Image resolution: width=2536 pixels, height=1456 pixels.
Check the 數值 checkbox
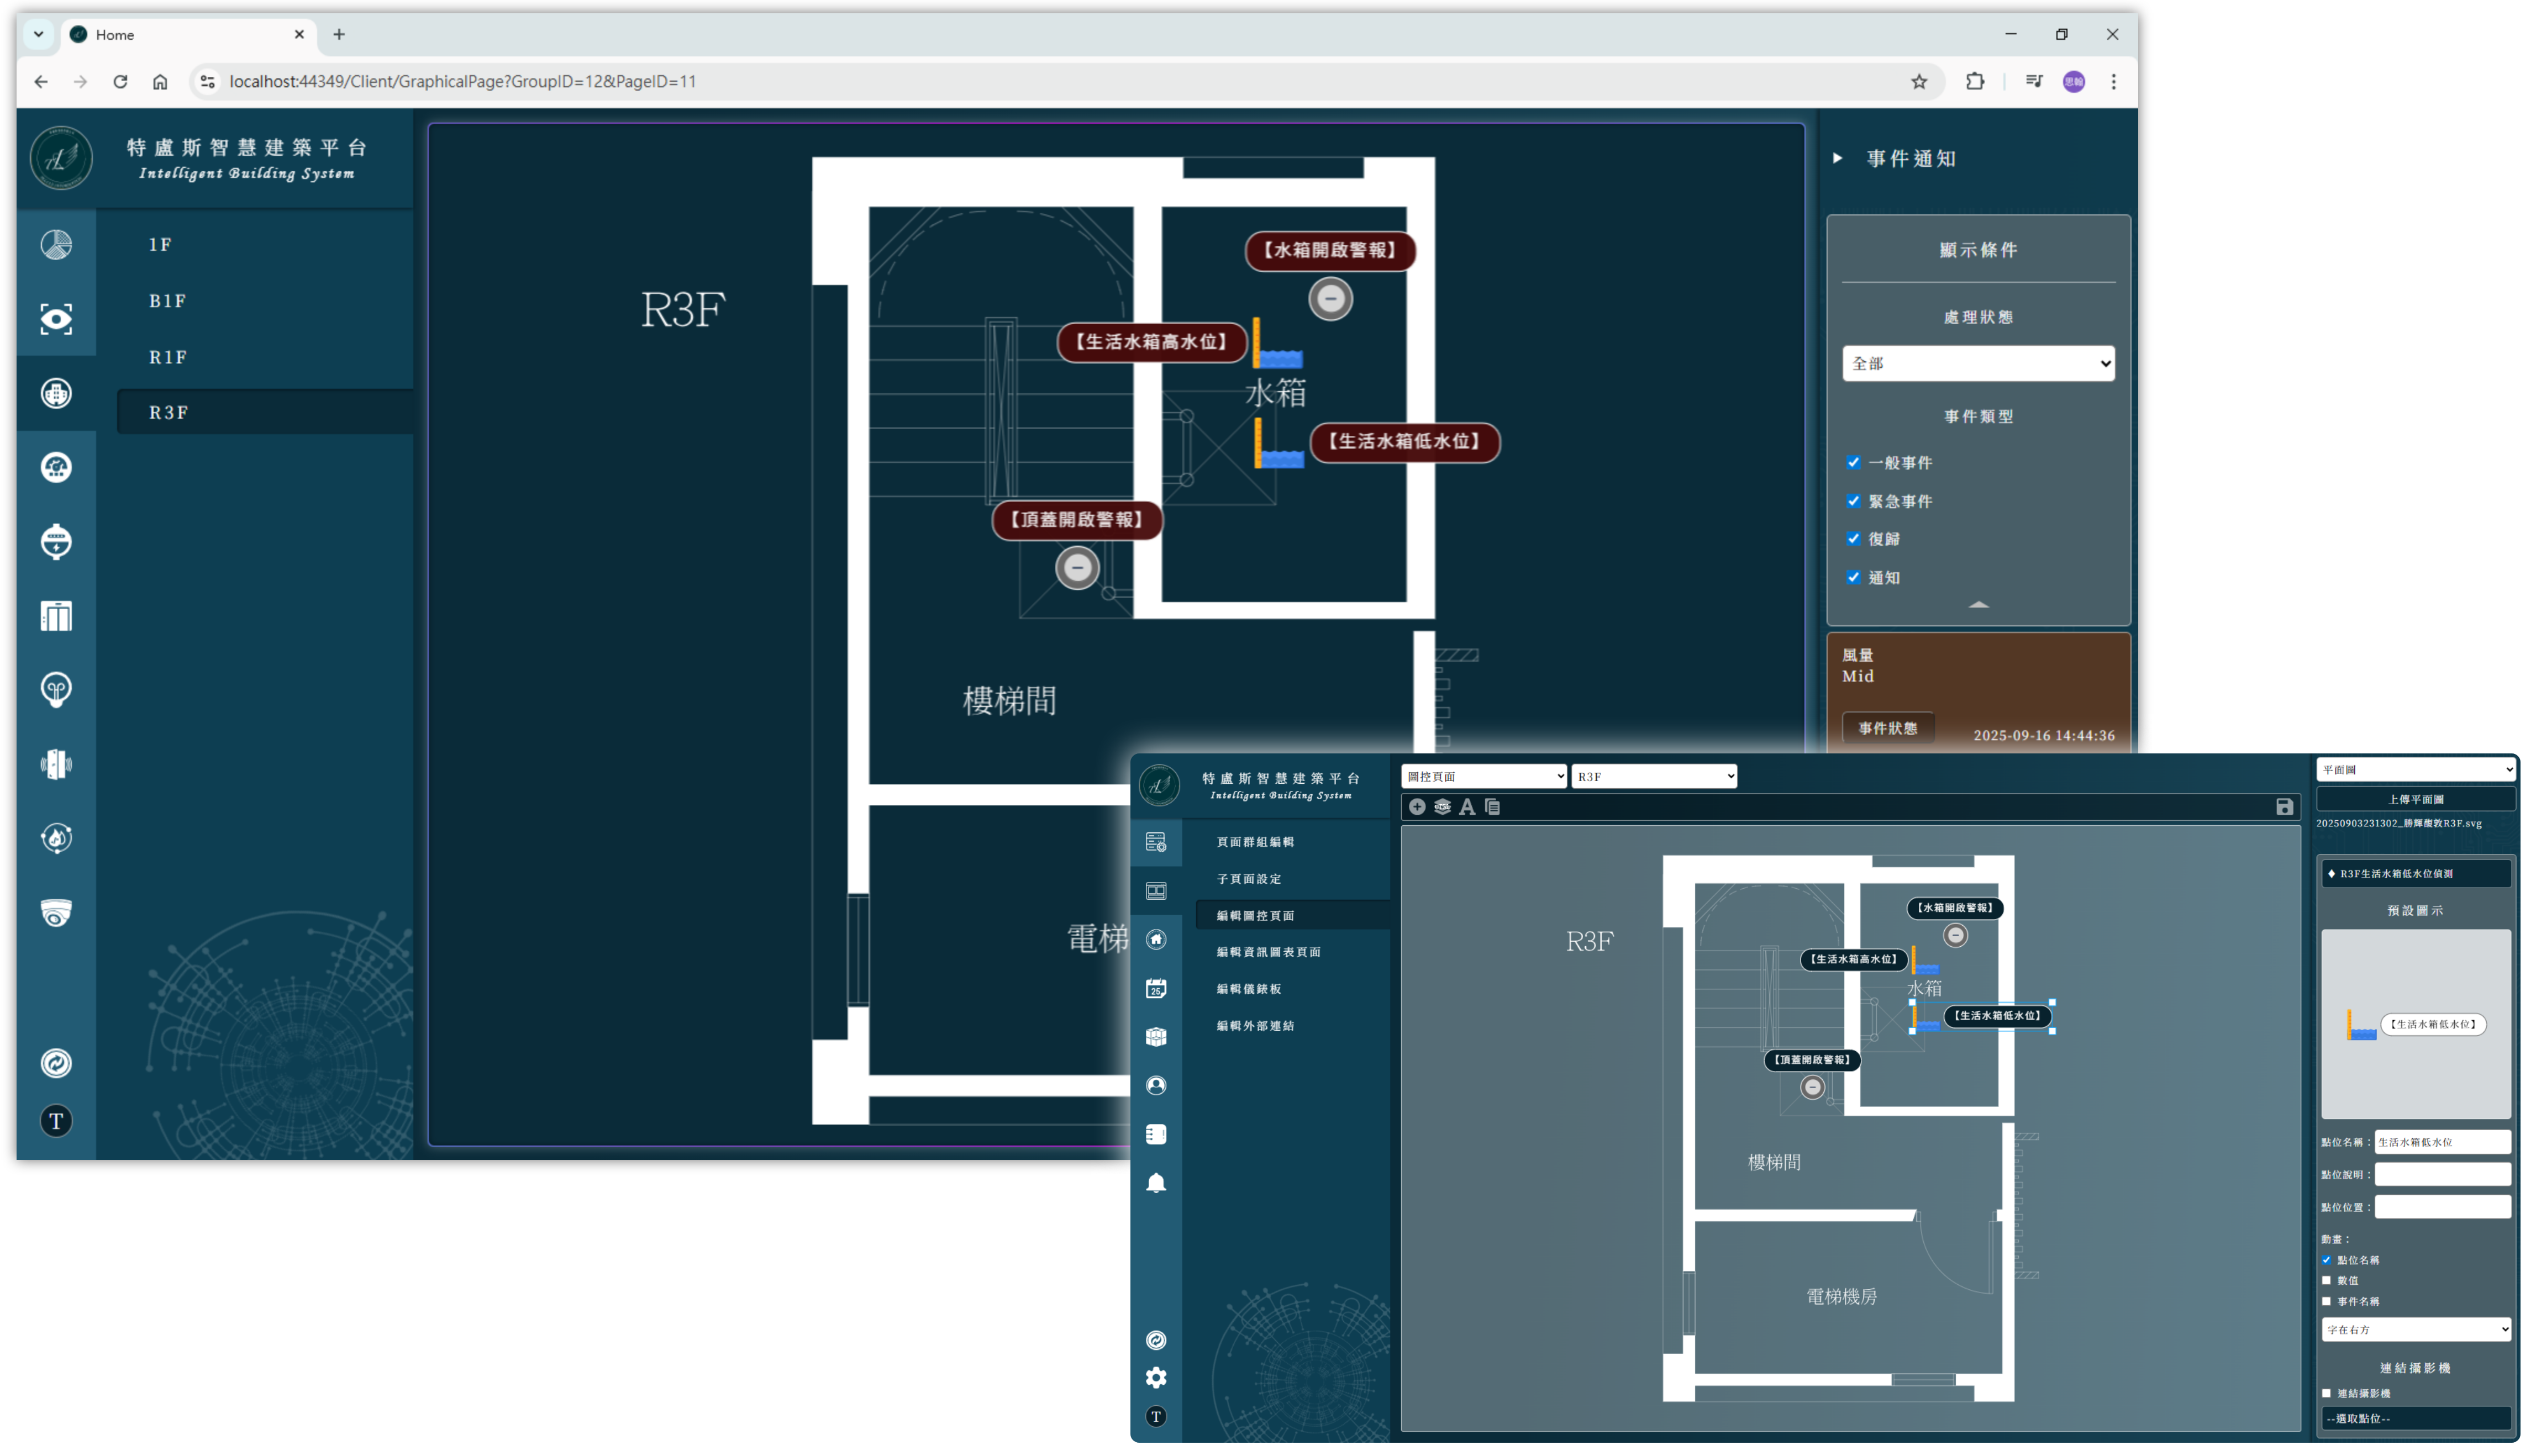2326,1280
